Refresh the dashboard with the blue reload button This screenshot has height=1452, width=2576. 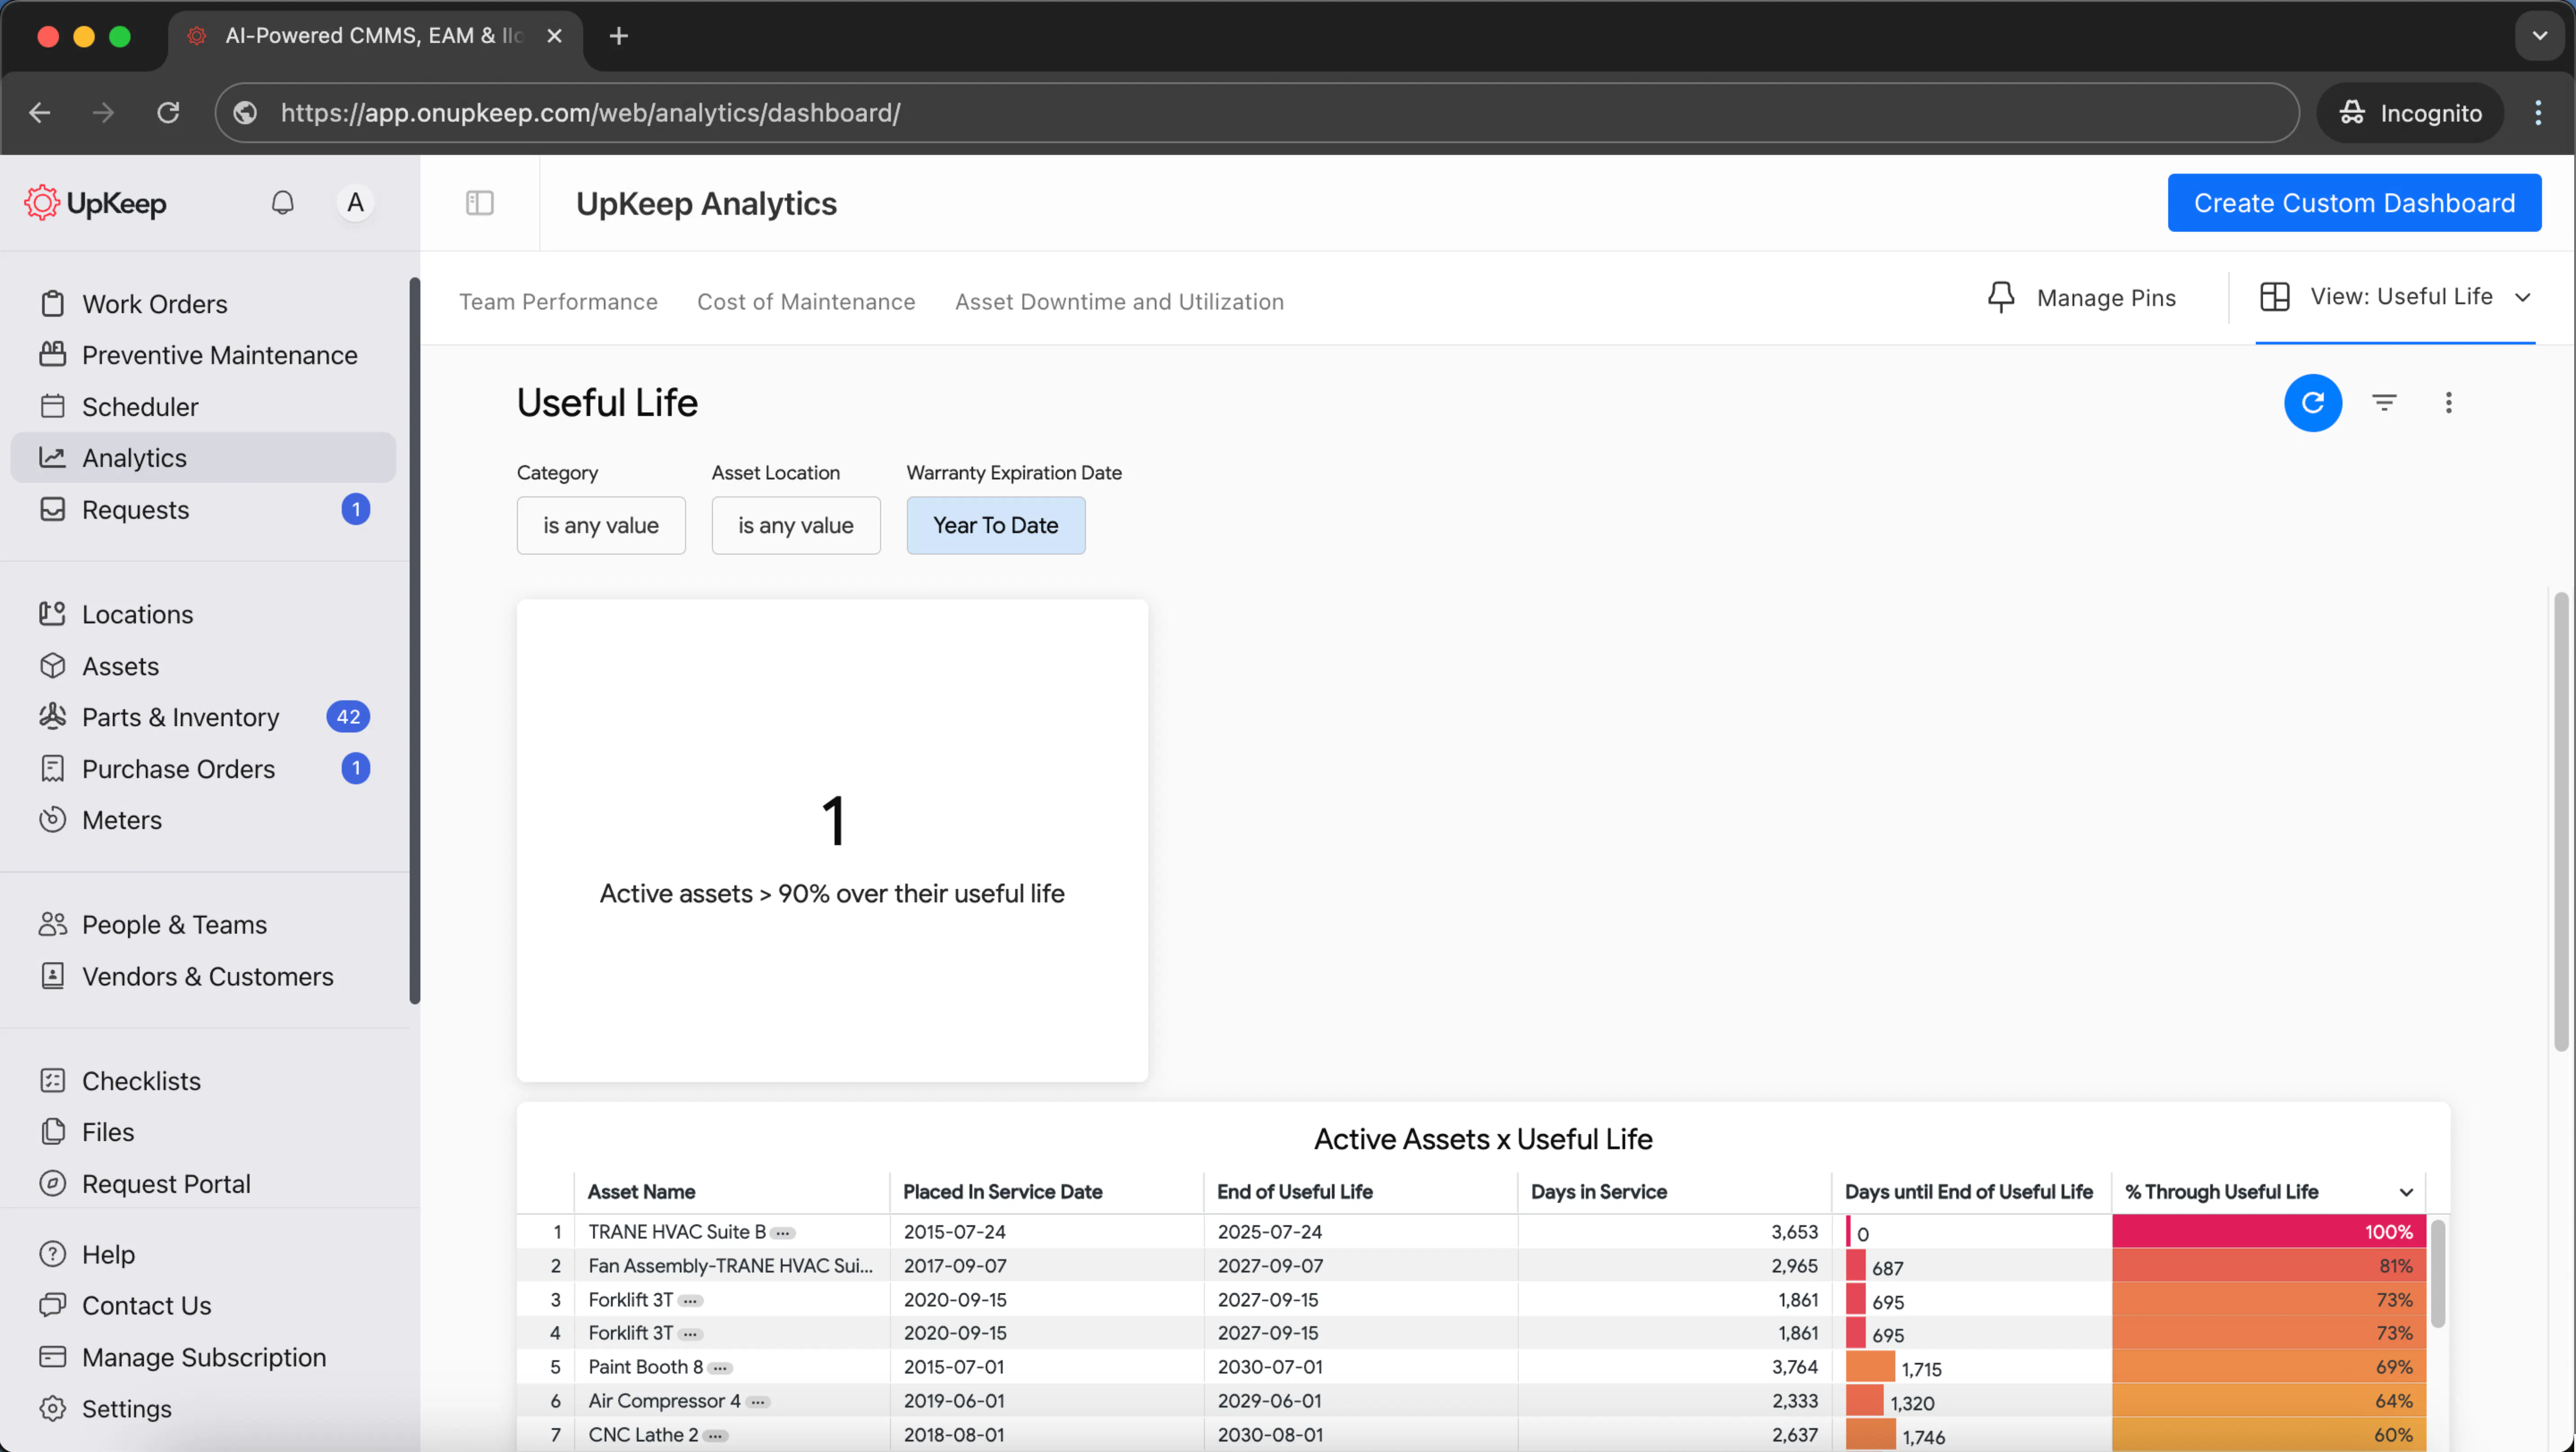click(x=2312, y=403)
